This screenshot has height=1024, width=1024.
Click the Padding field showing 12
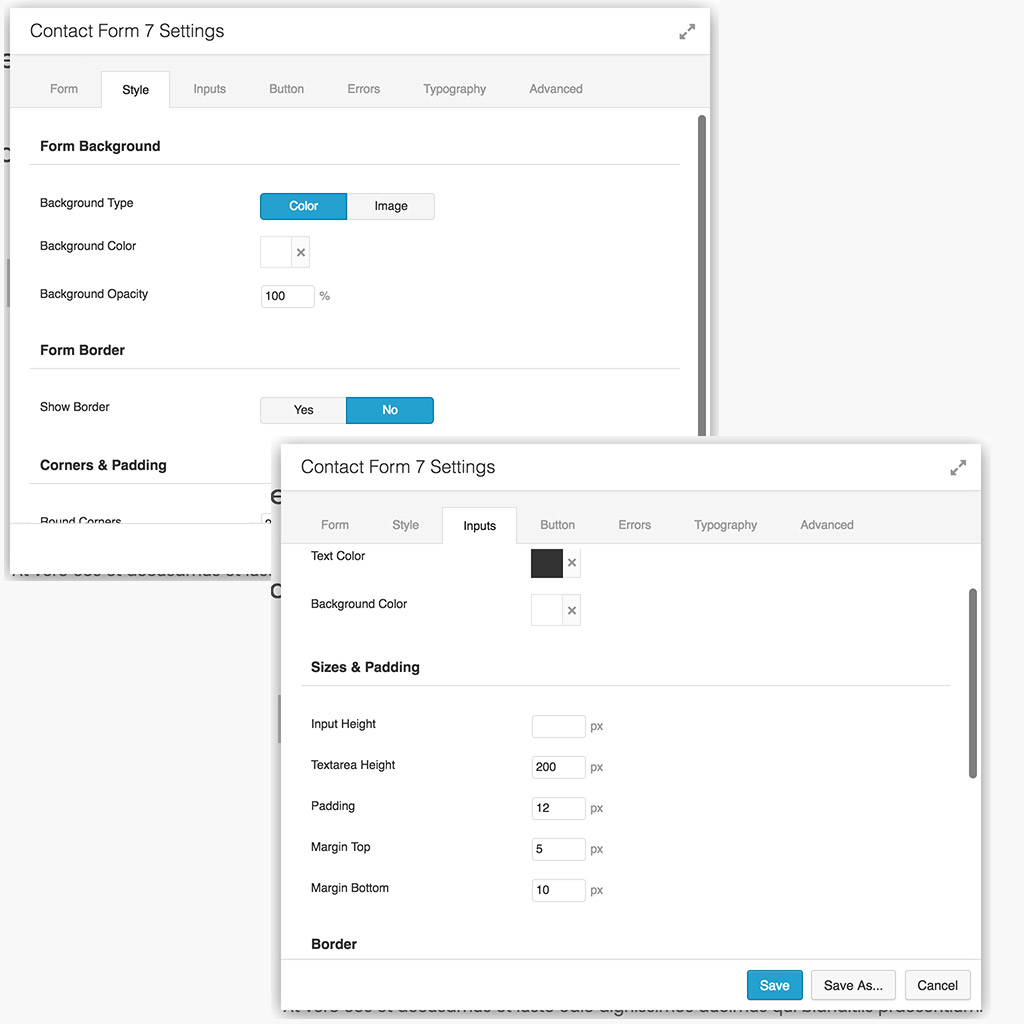[558, 808]
